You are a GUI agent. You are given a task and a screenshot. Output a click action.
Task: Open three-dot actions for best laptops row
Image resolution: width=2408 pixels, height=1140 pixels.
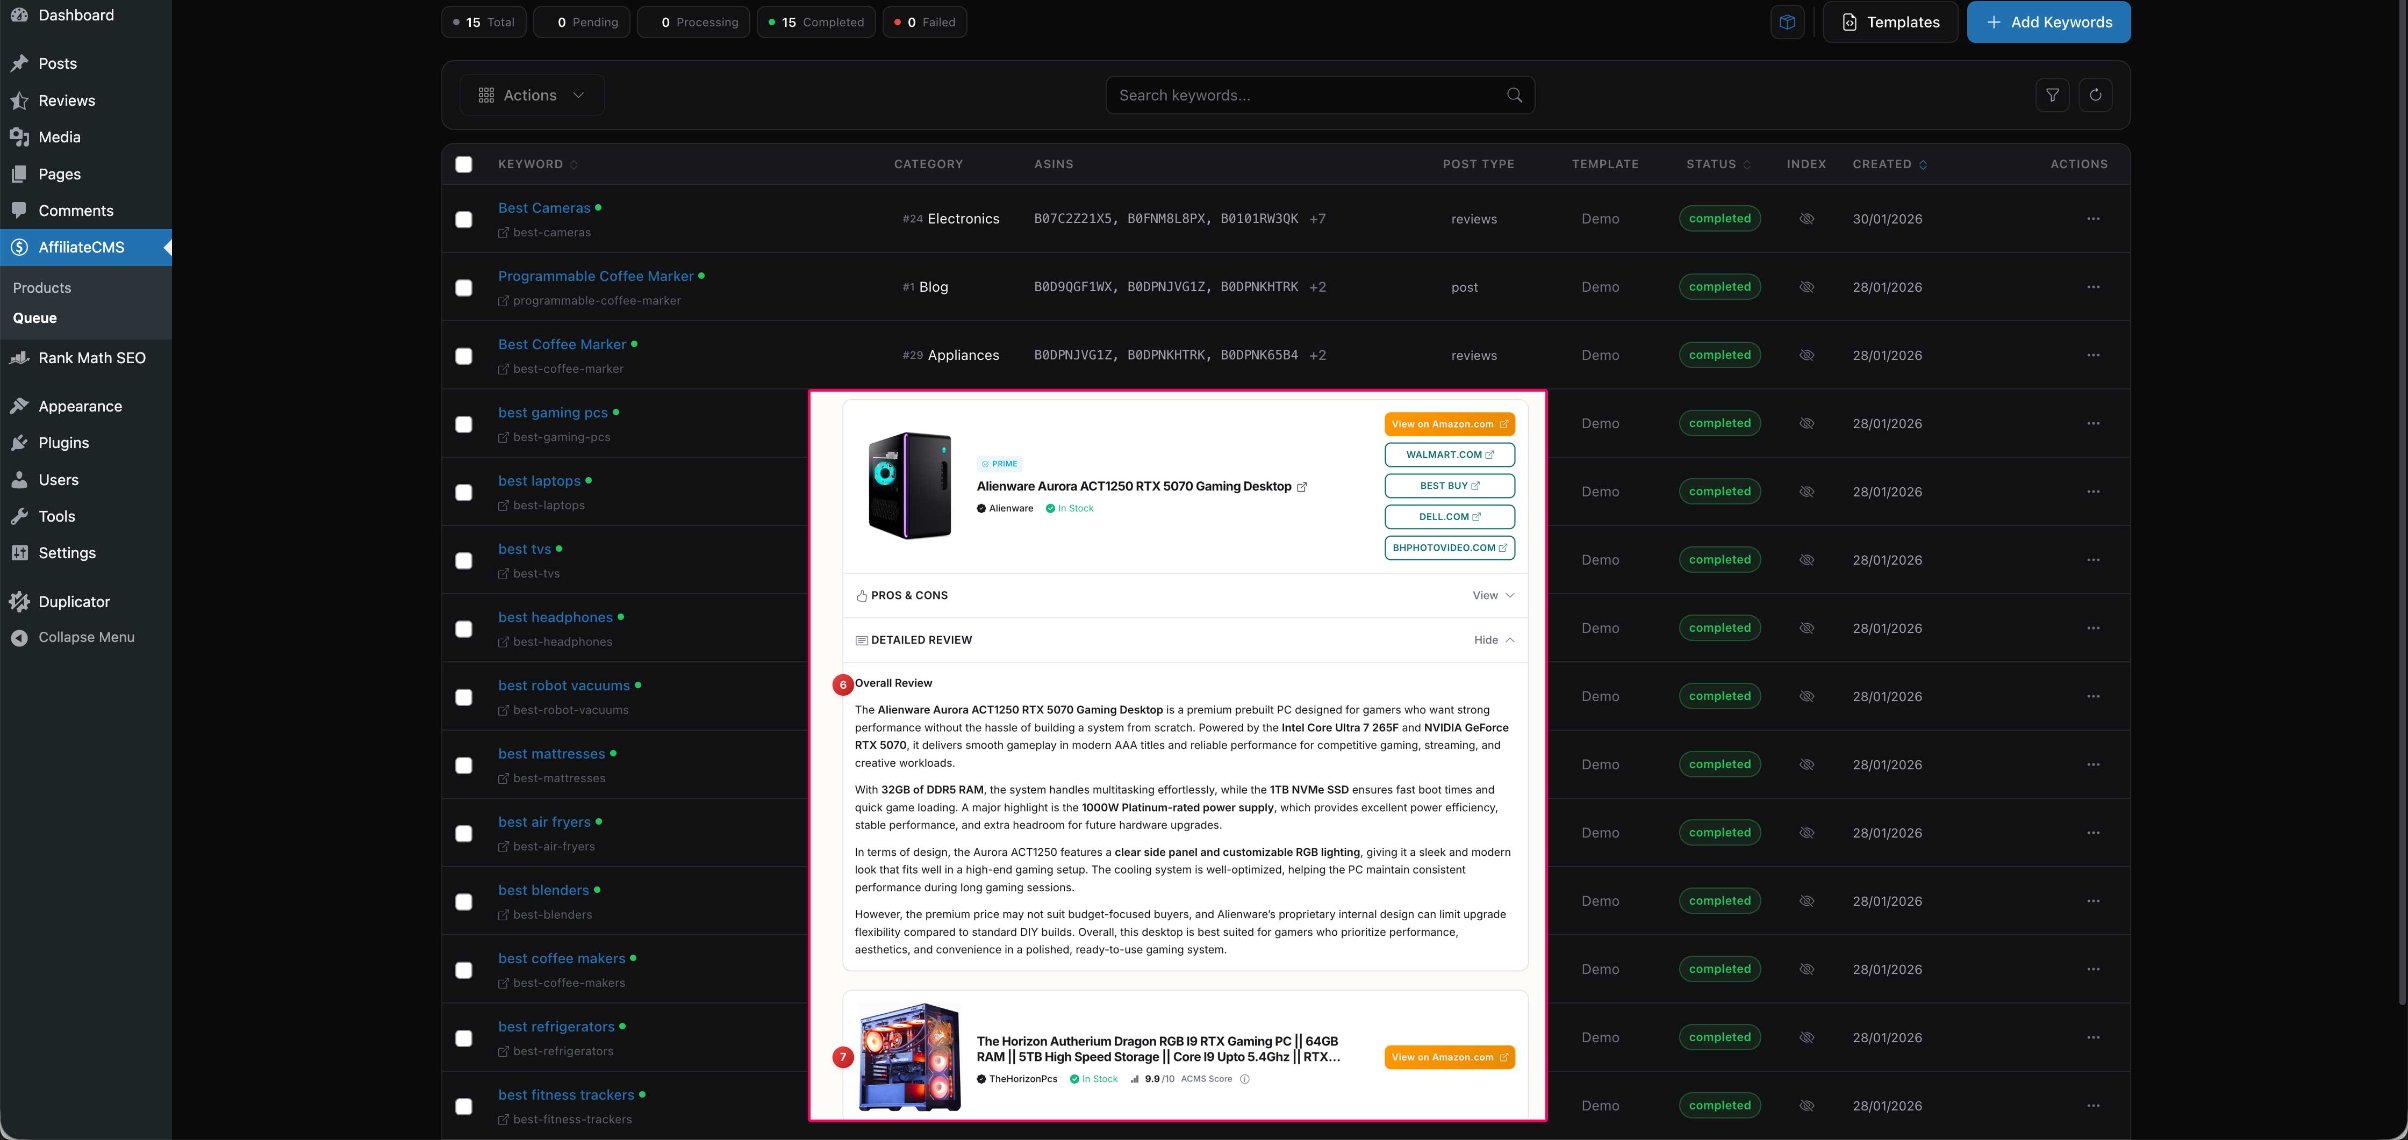pos(2093,492)
